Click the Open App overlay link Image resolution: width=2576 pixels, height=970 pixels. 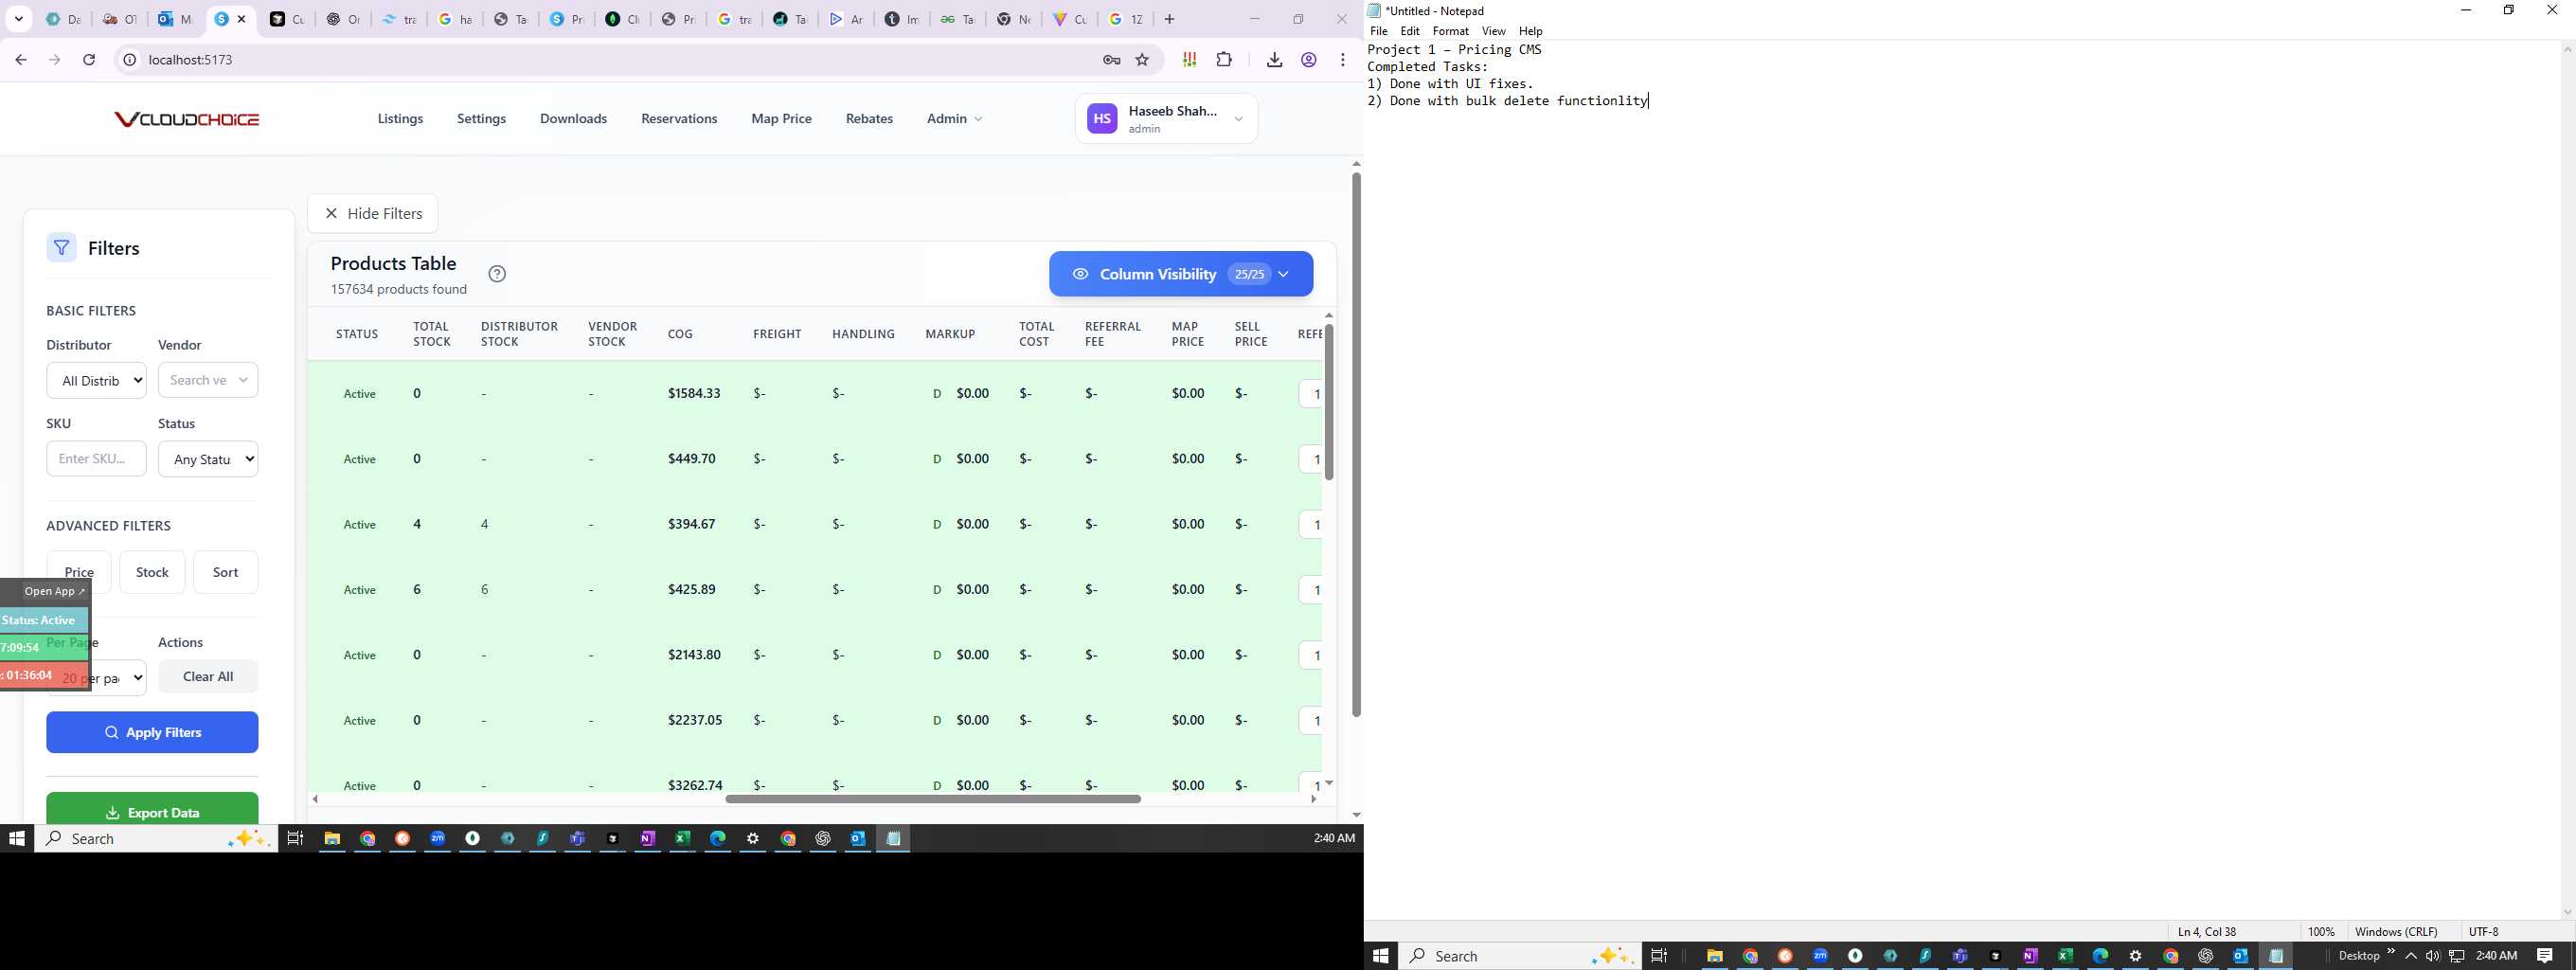coord(54,591)
